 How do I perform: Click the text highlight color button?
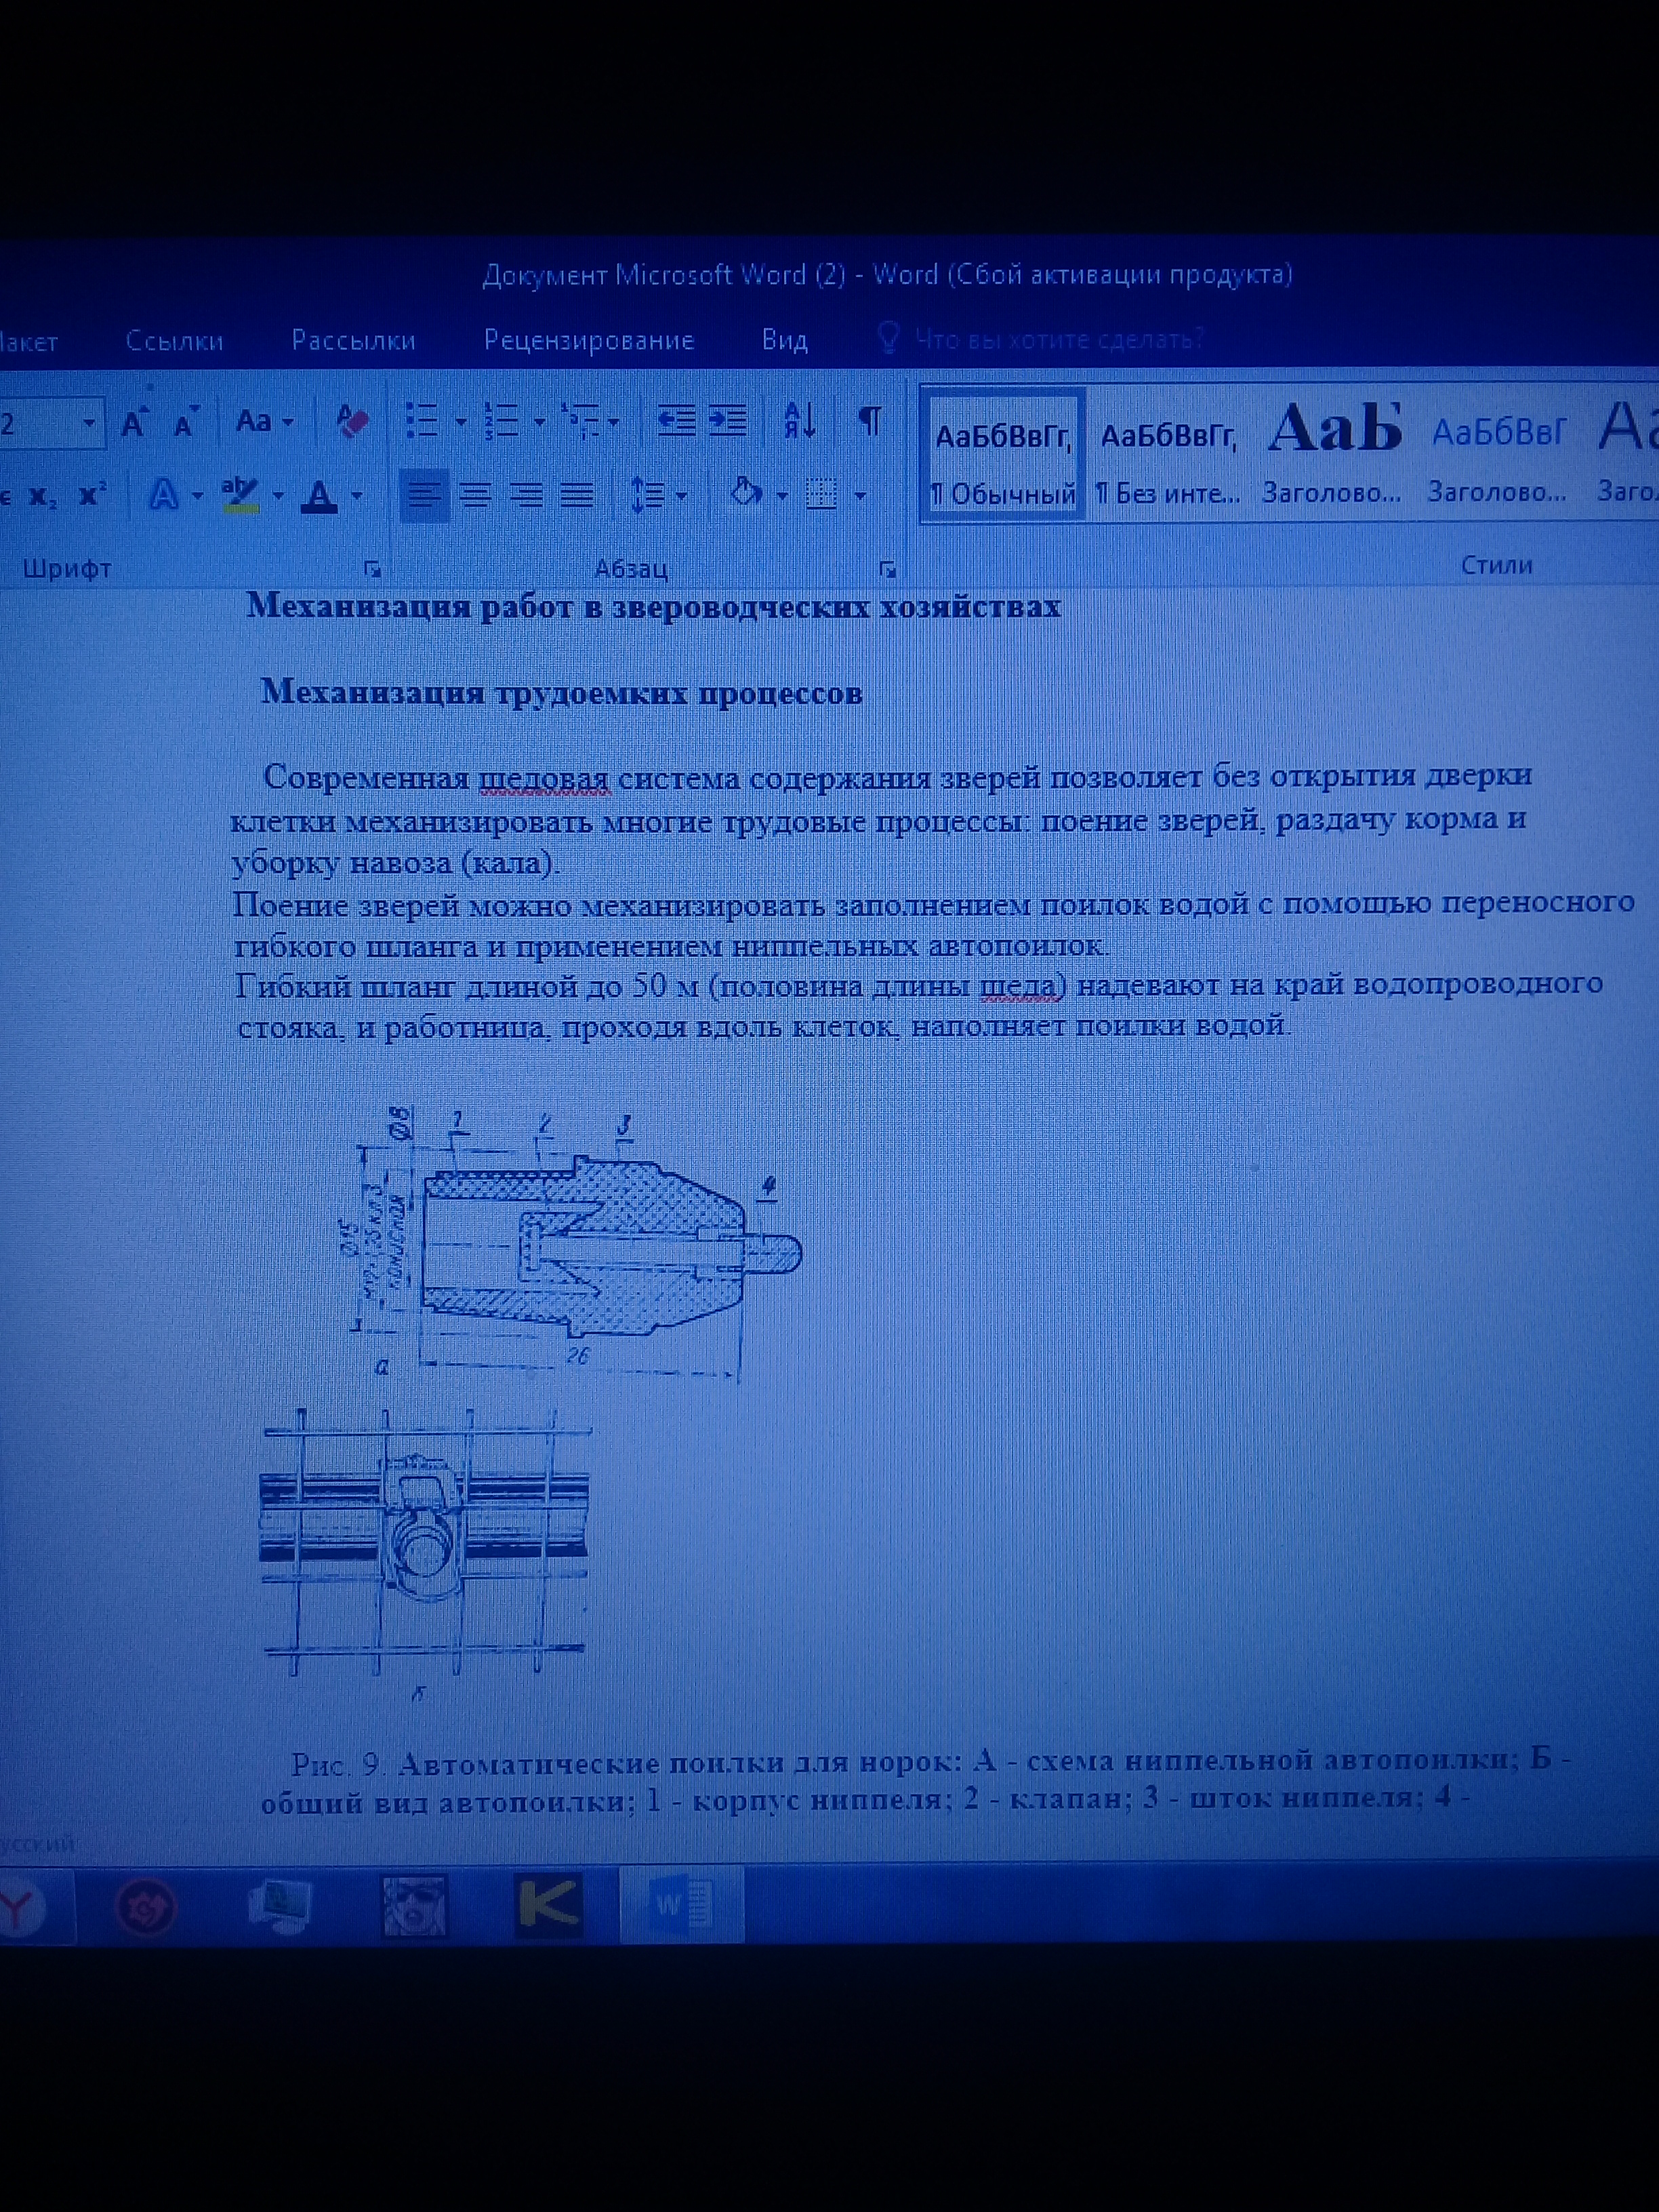(240, 494)
